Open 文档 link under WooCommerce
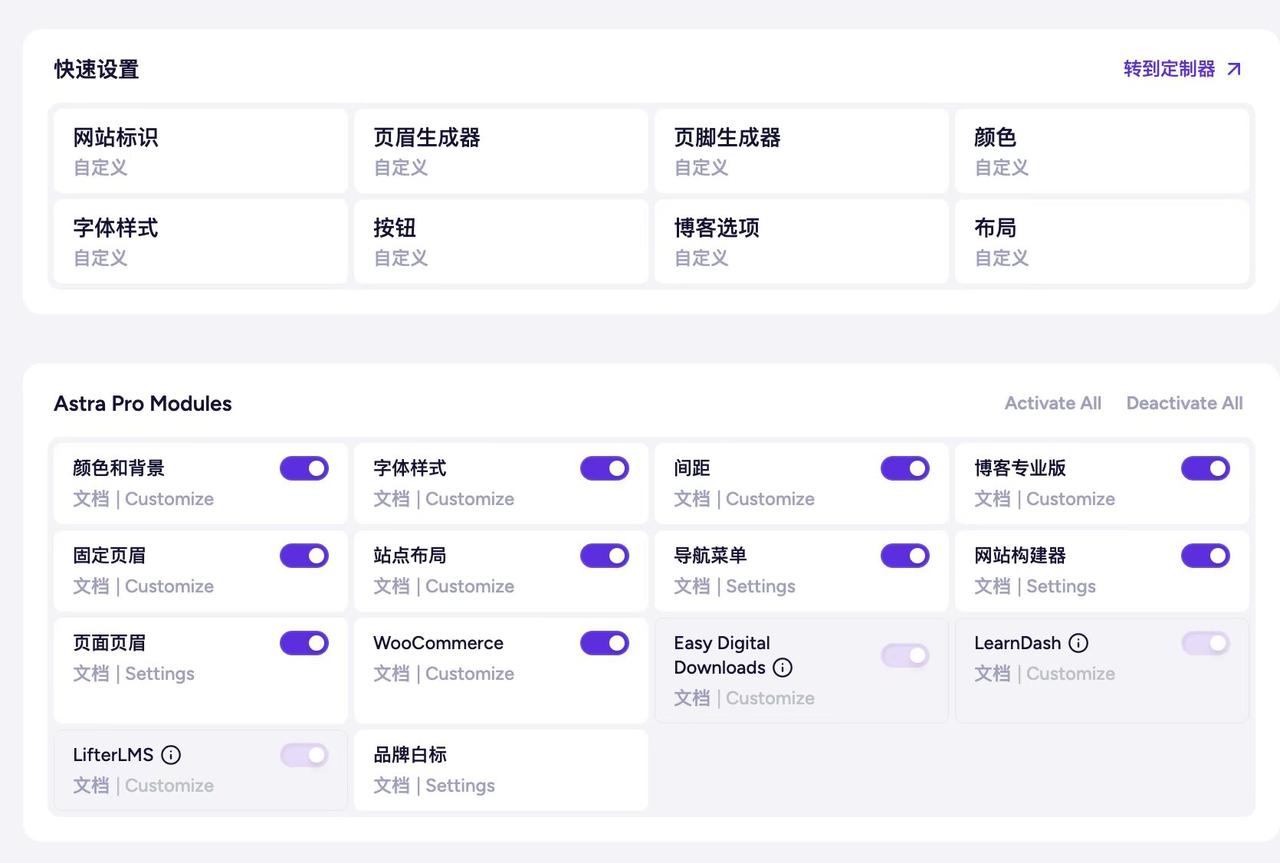Viewport: 1280px width, 863px height. click(x=392, y=674)
